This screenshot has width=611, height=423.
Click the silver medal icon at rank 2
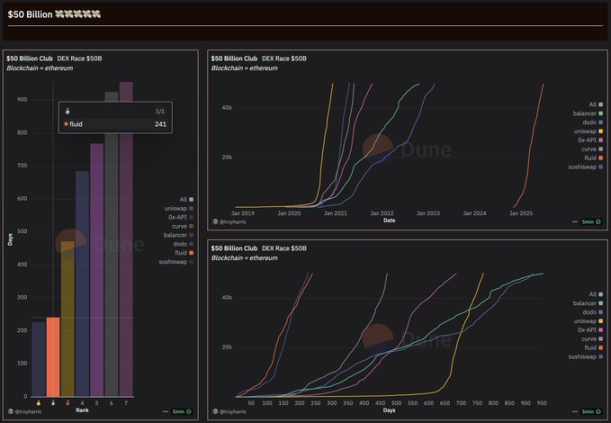coord(53,403)
